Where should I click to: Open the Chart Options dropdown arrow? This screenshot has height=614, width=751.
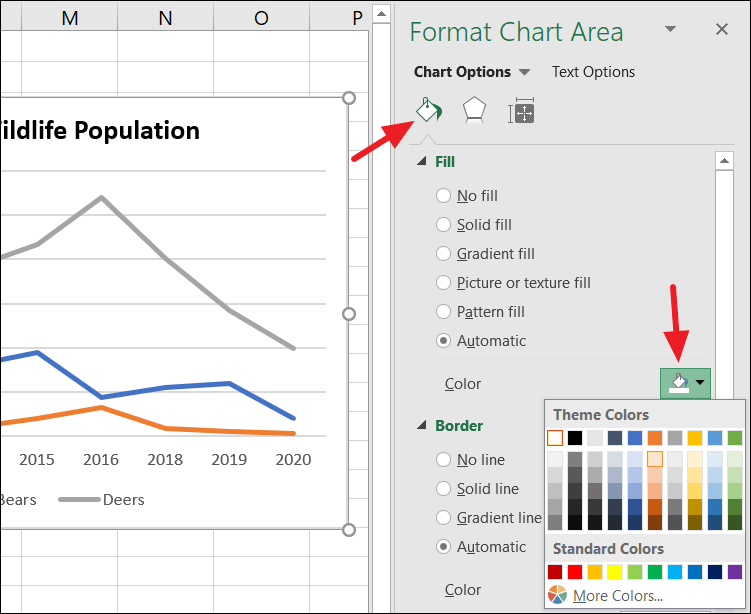coord(524,72)
